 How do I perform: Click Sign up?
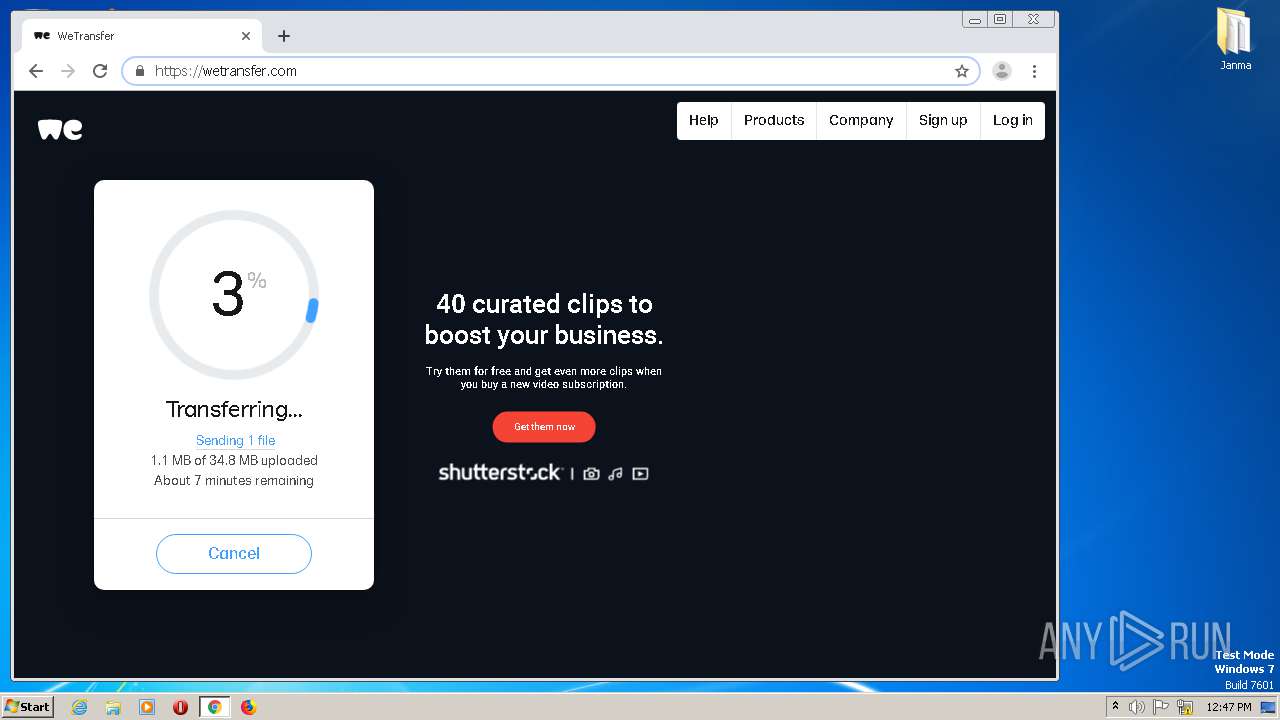(943, 120)
